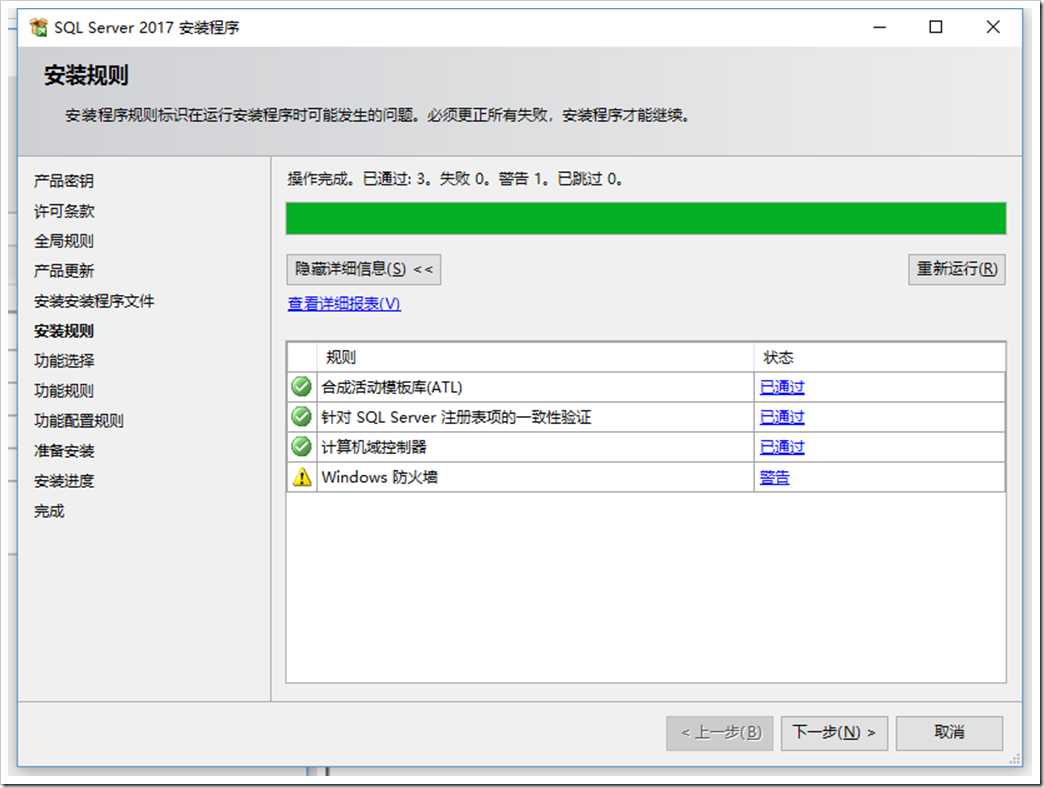Select 功能选择 step in sidebar

point(64,361)
